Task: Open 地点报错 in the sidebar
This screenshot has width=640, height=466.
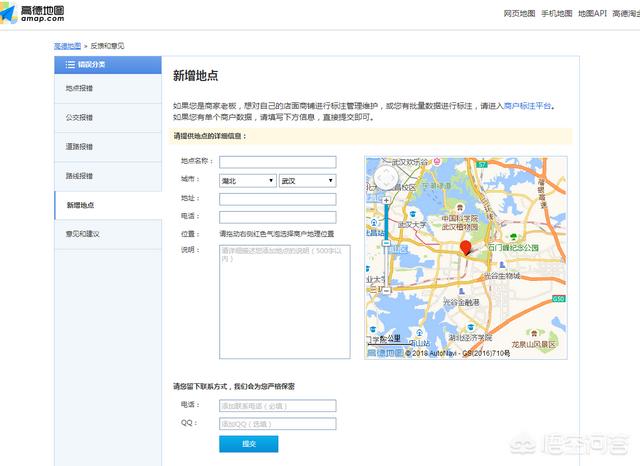Action: (x=108, y=88)
